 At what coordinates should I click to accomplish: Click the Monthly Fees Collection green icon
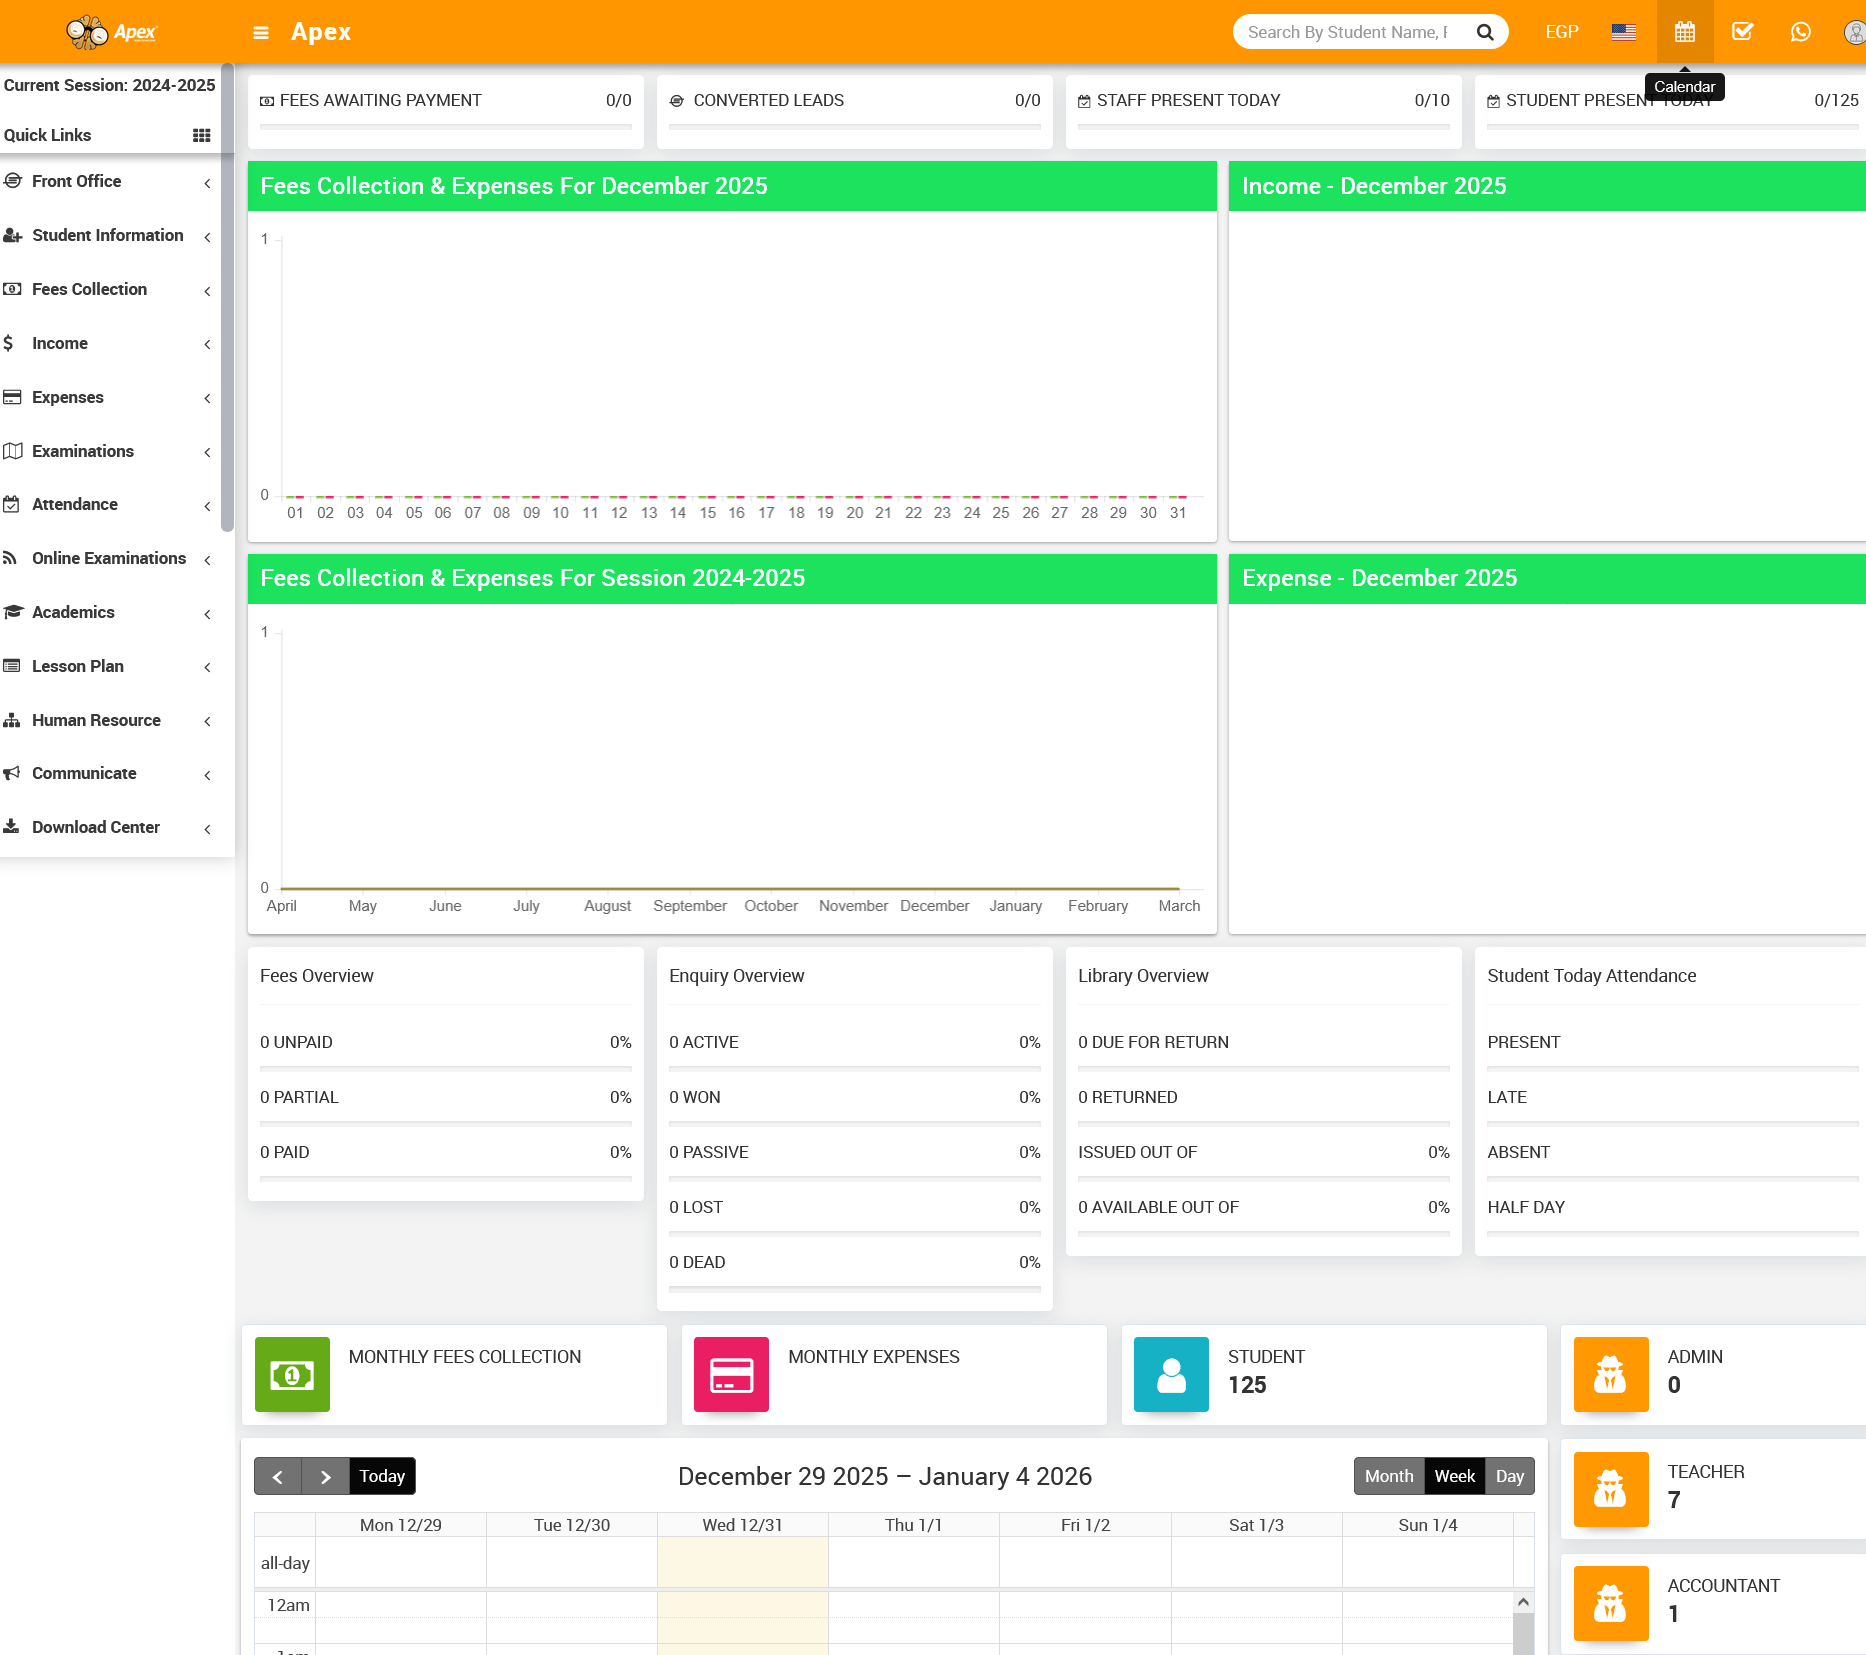(292, 1375)
